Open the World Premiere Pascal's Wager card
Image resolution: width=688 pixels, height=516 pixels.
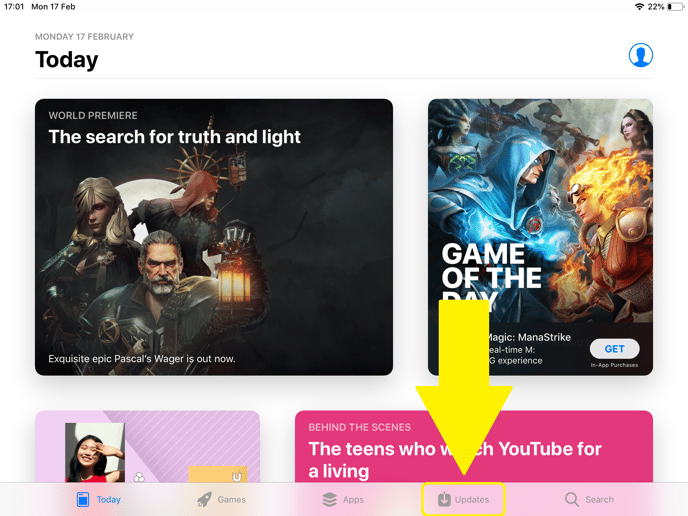214,237
